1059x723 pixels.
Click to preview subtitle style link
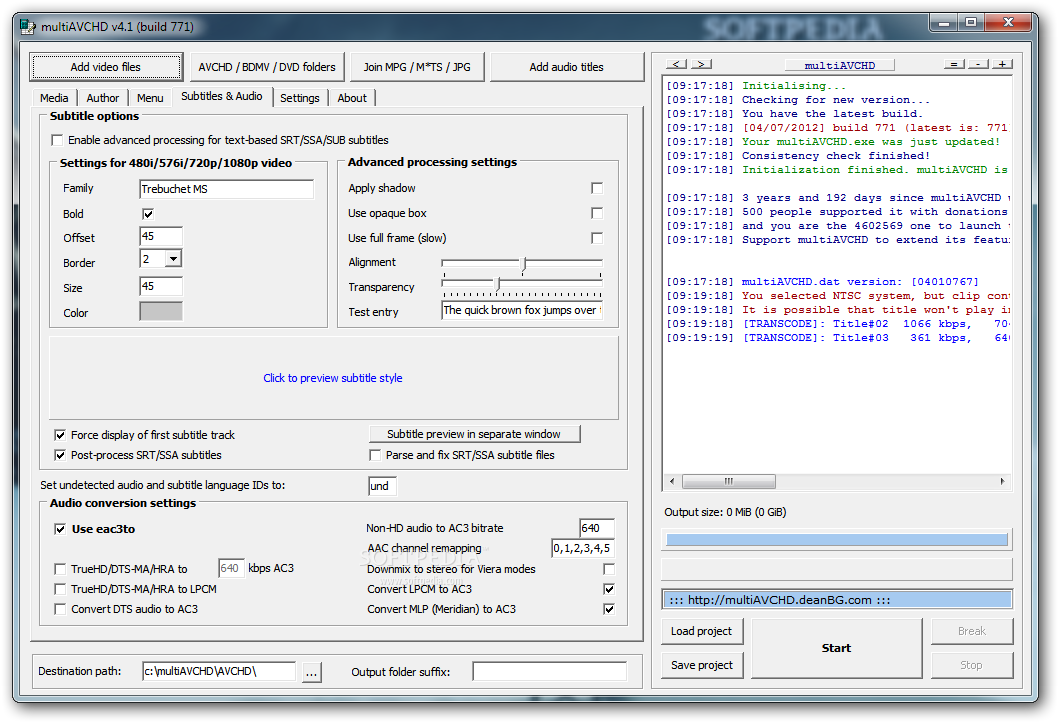point(333,378)
